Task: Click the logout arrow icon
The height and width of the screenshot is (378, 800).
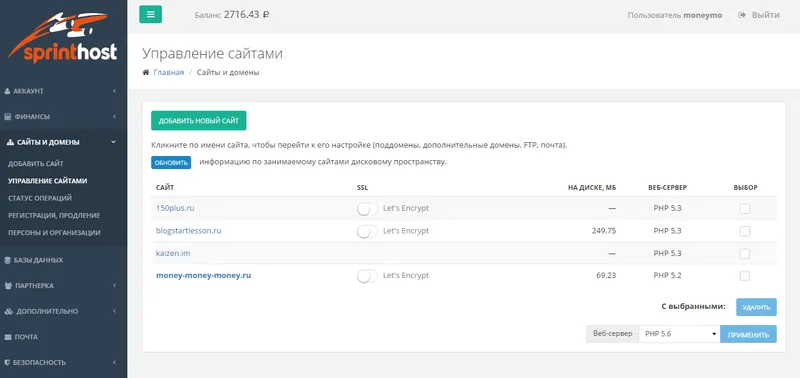Action: point(742,15)
